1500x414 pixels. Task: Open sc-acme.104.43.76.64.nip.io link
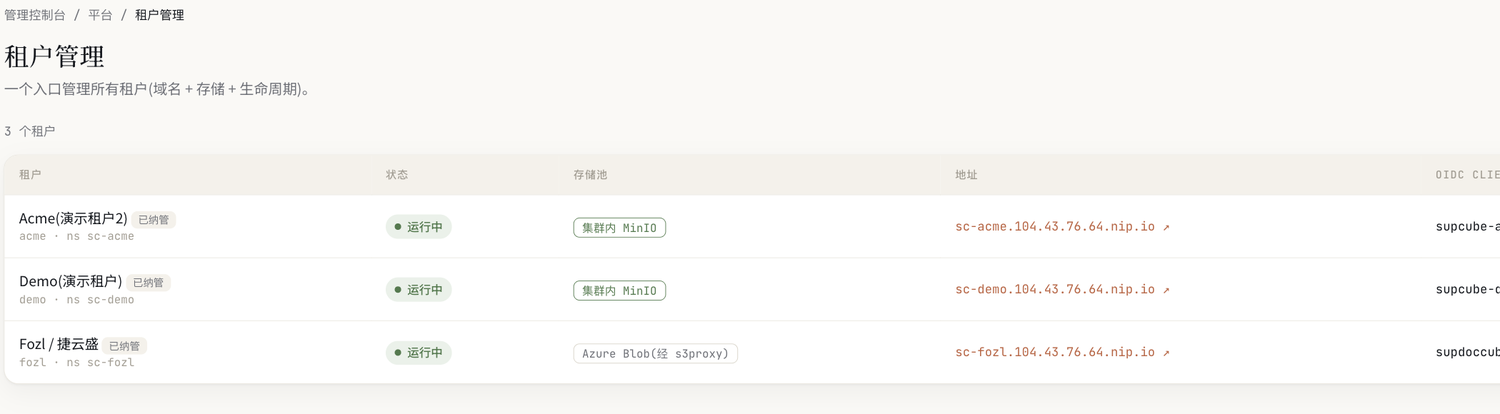coord(1055,227)
